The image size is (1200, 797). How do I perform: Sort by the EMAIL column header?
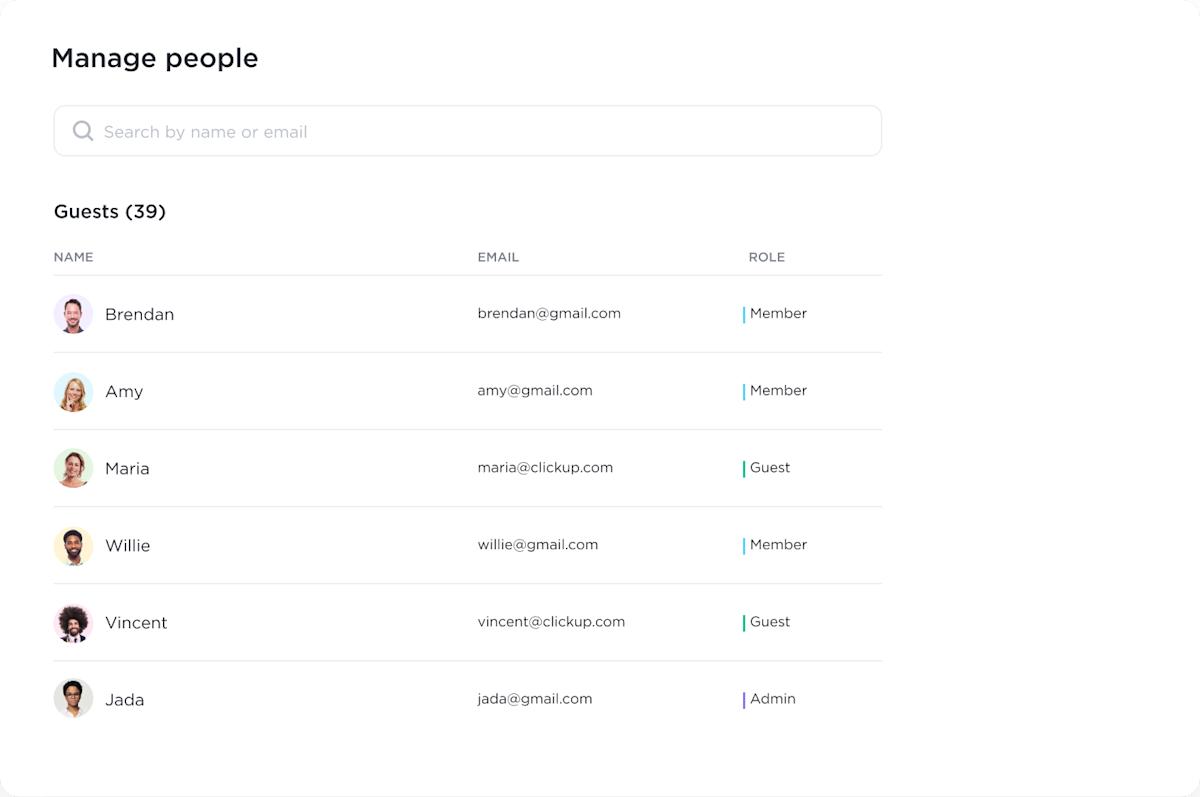pyautogui.click(x=498, y=257)
